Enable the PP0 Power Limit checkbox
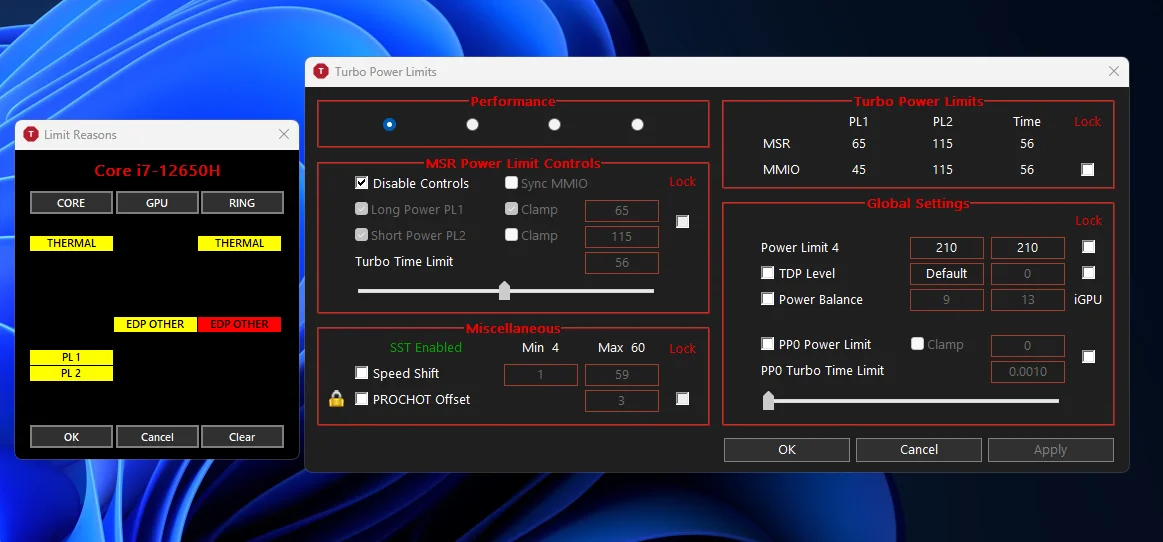1163x542 pixels. point(768,344)
